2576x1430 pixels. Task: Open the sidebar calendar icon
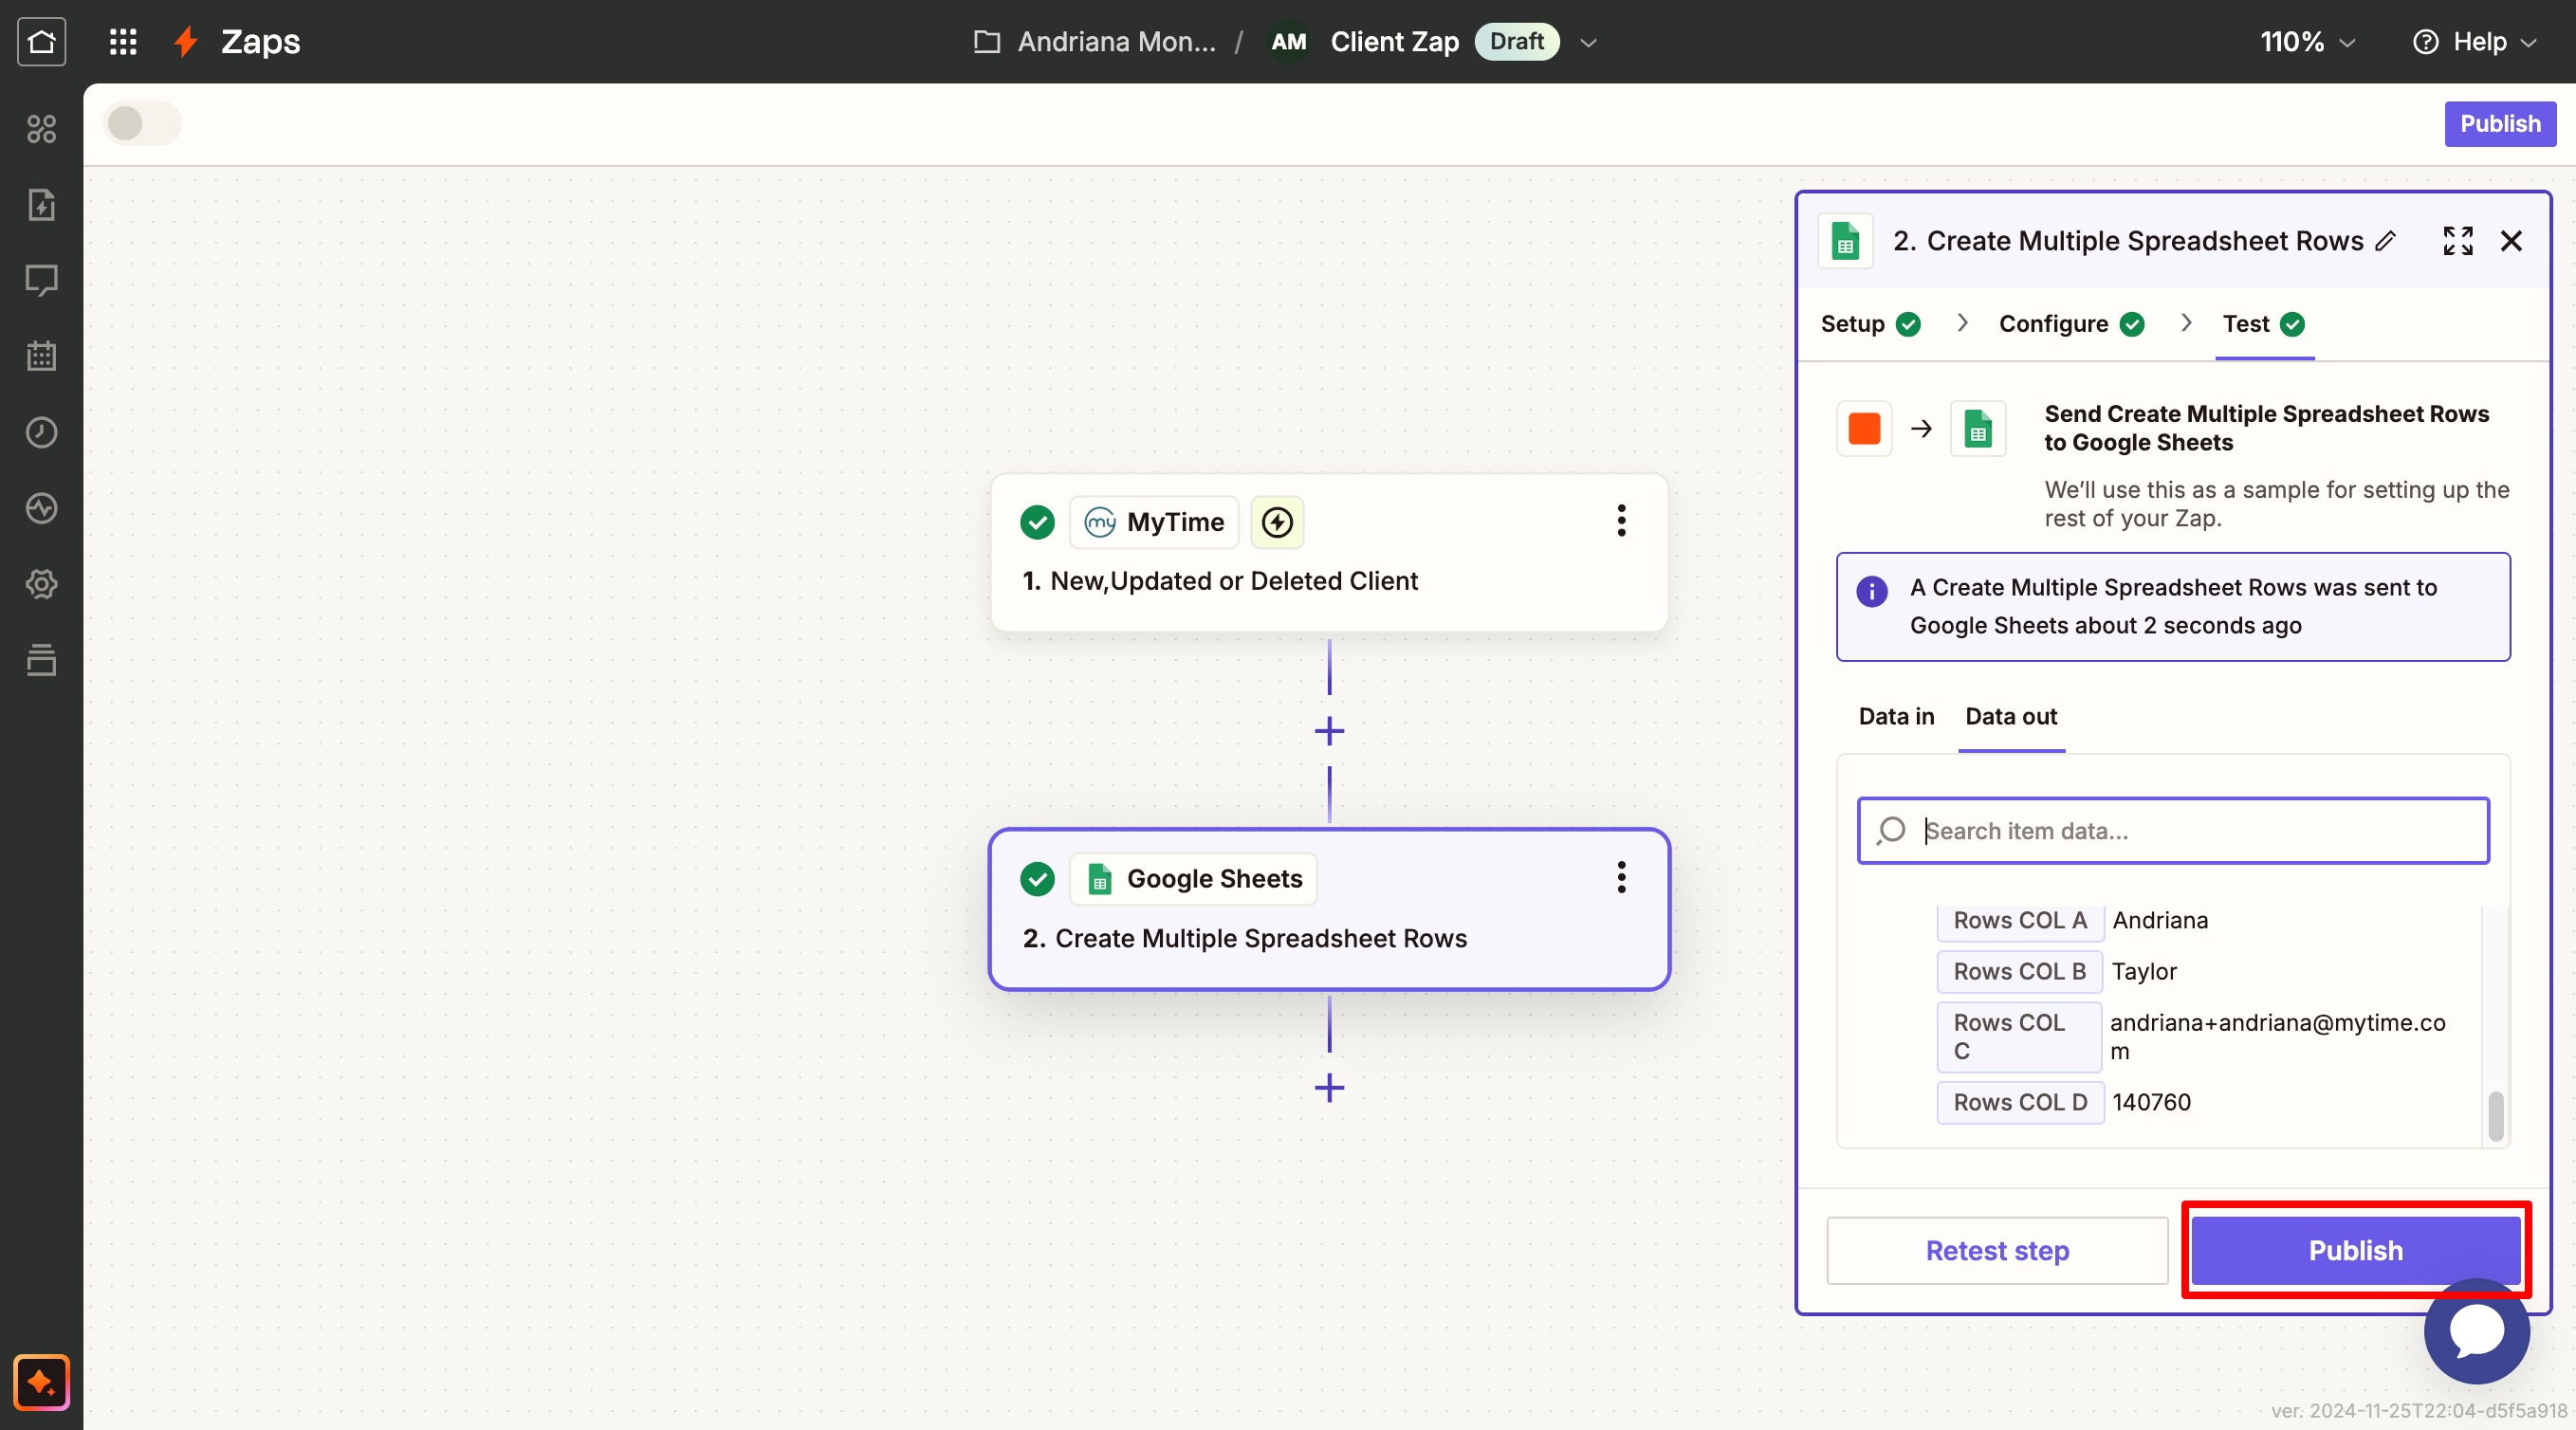(41, 356)
